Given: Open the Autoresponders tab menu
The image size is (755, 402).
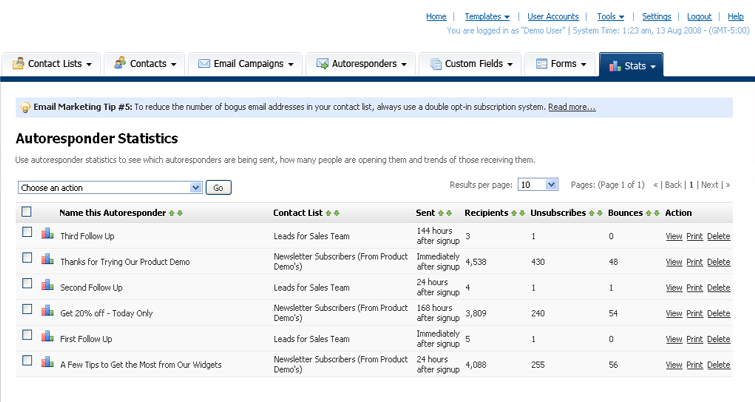Looking at the screenshot, I should (x=361, y=64).
